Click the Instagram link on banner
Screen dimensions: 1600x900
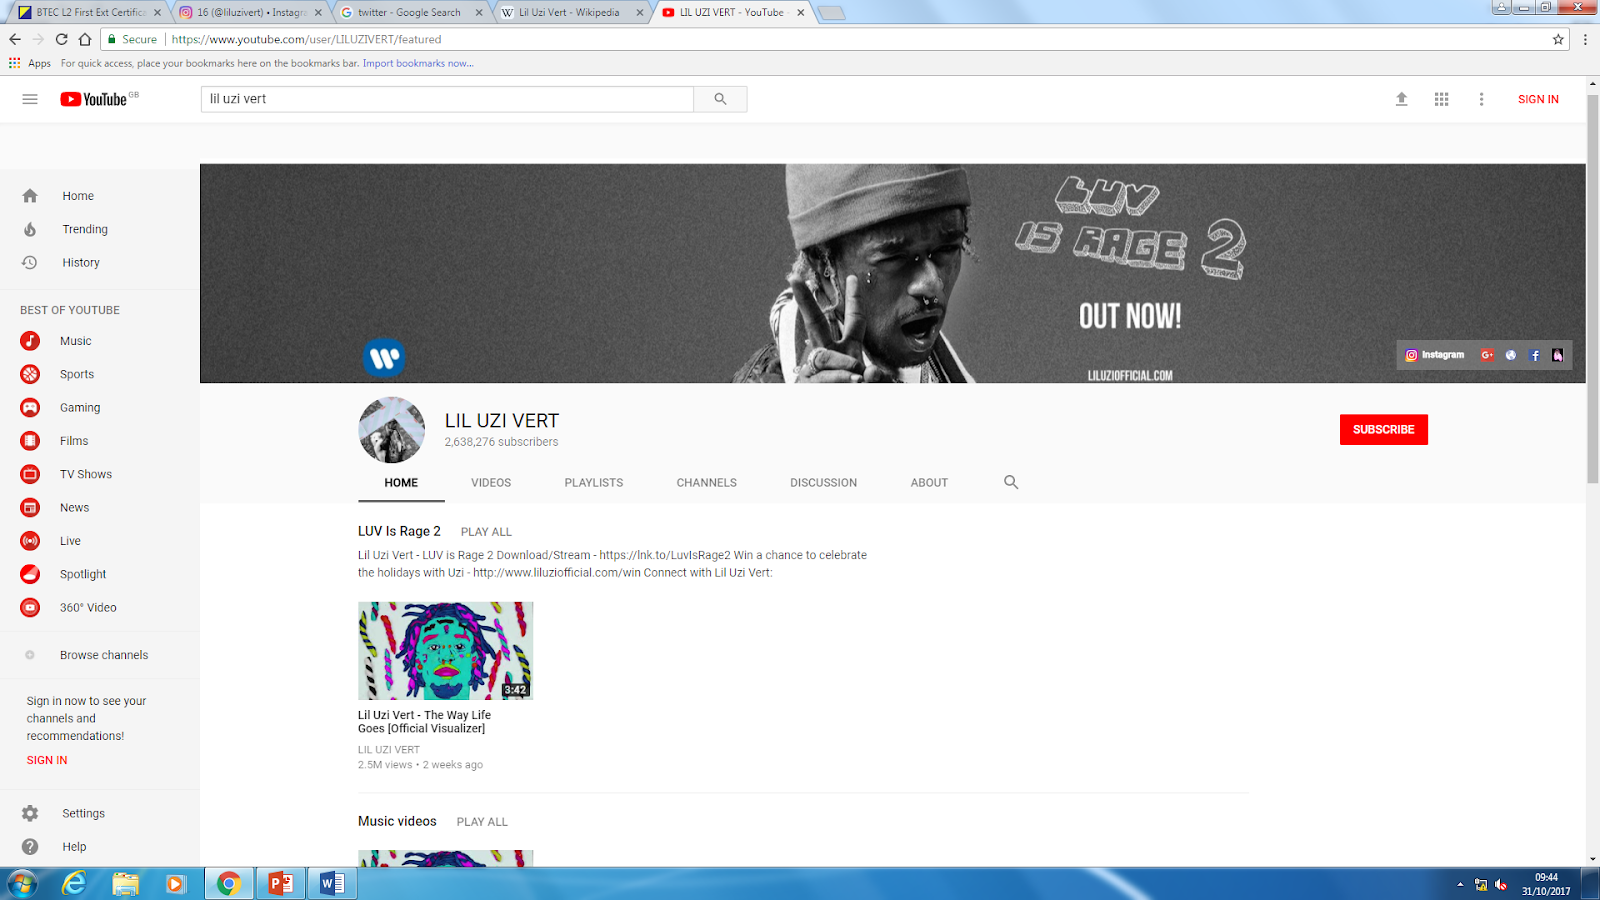pyautogui.click(x=1435, y=355)
